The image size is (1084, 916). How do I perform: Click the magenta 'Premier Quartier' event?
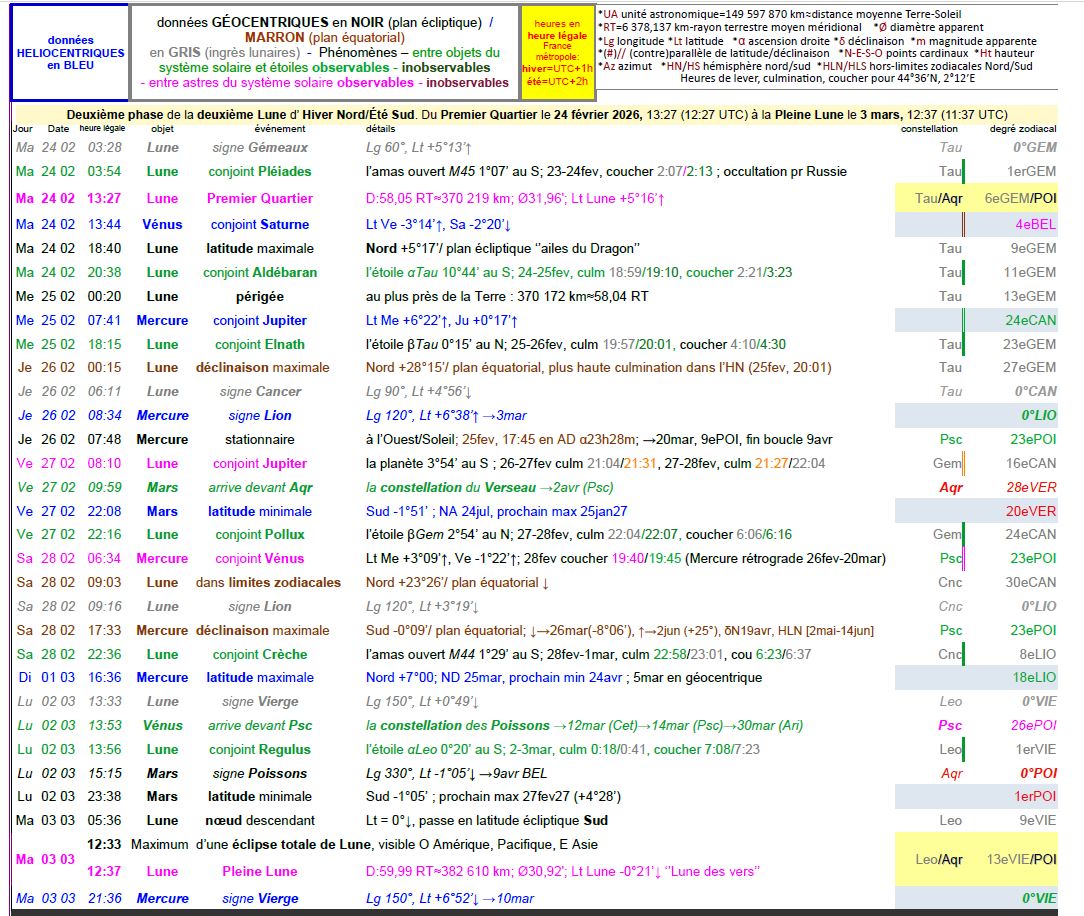[x=259, y=198]
